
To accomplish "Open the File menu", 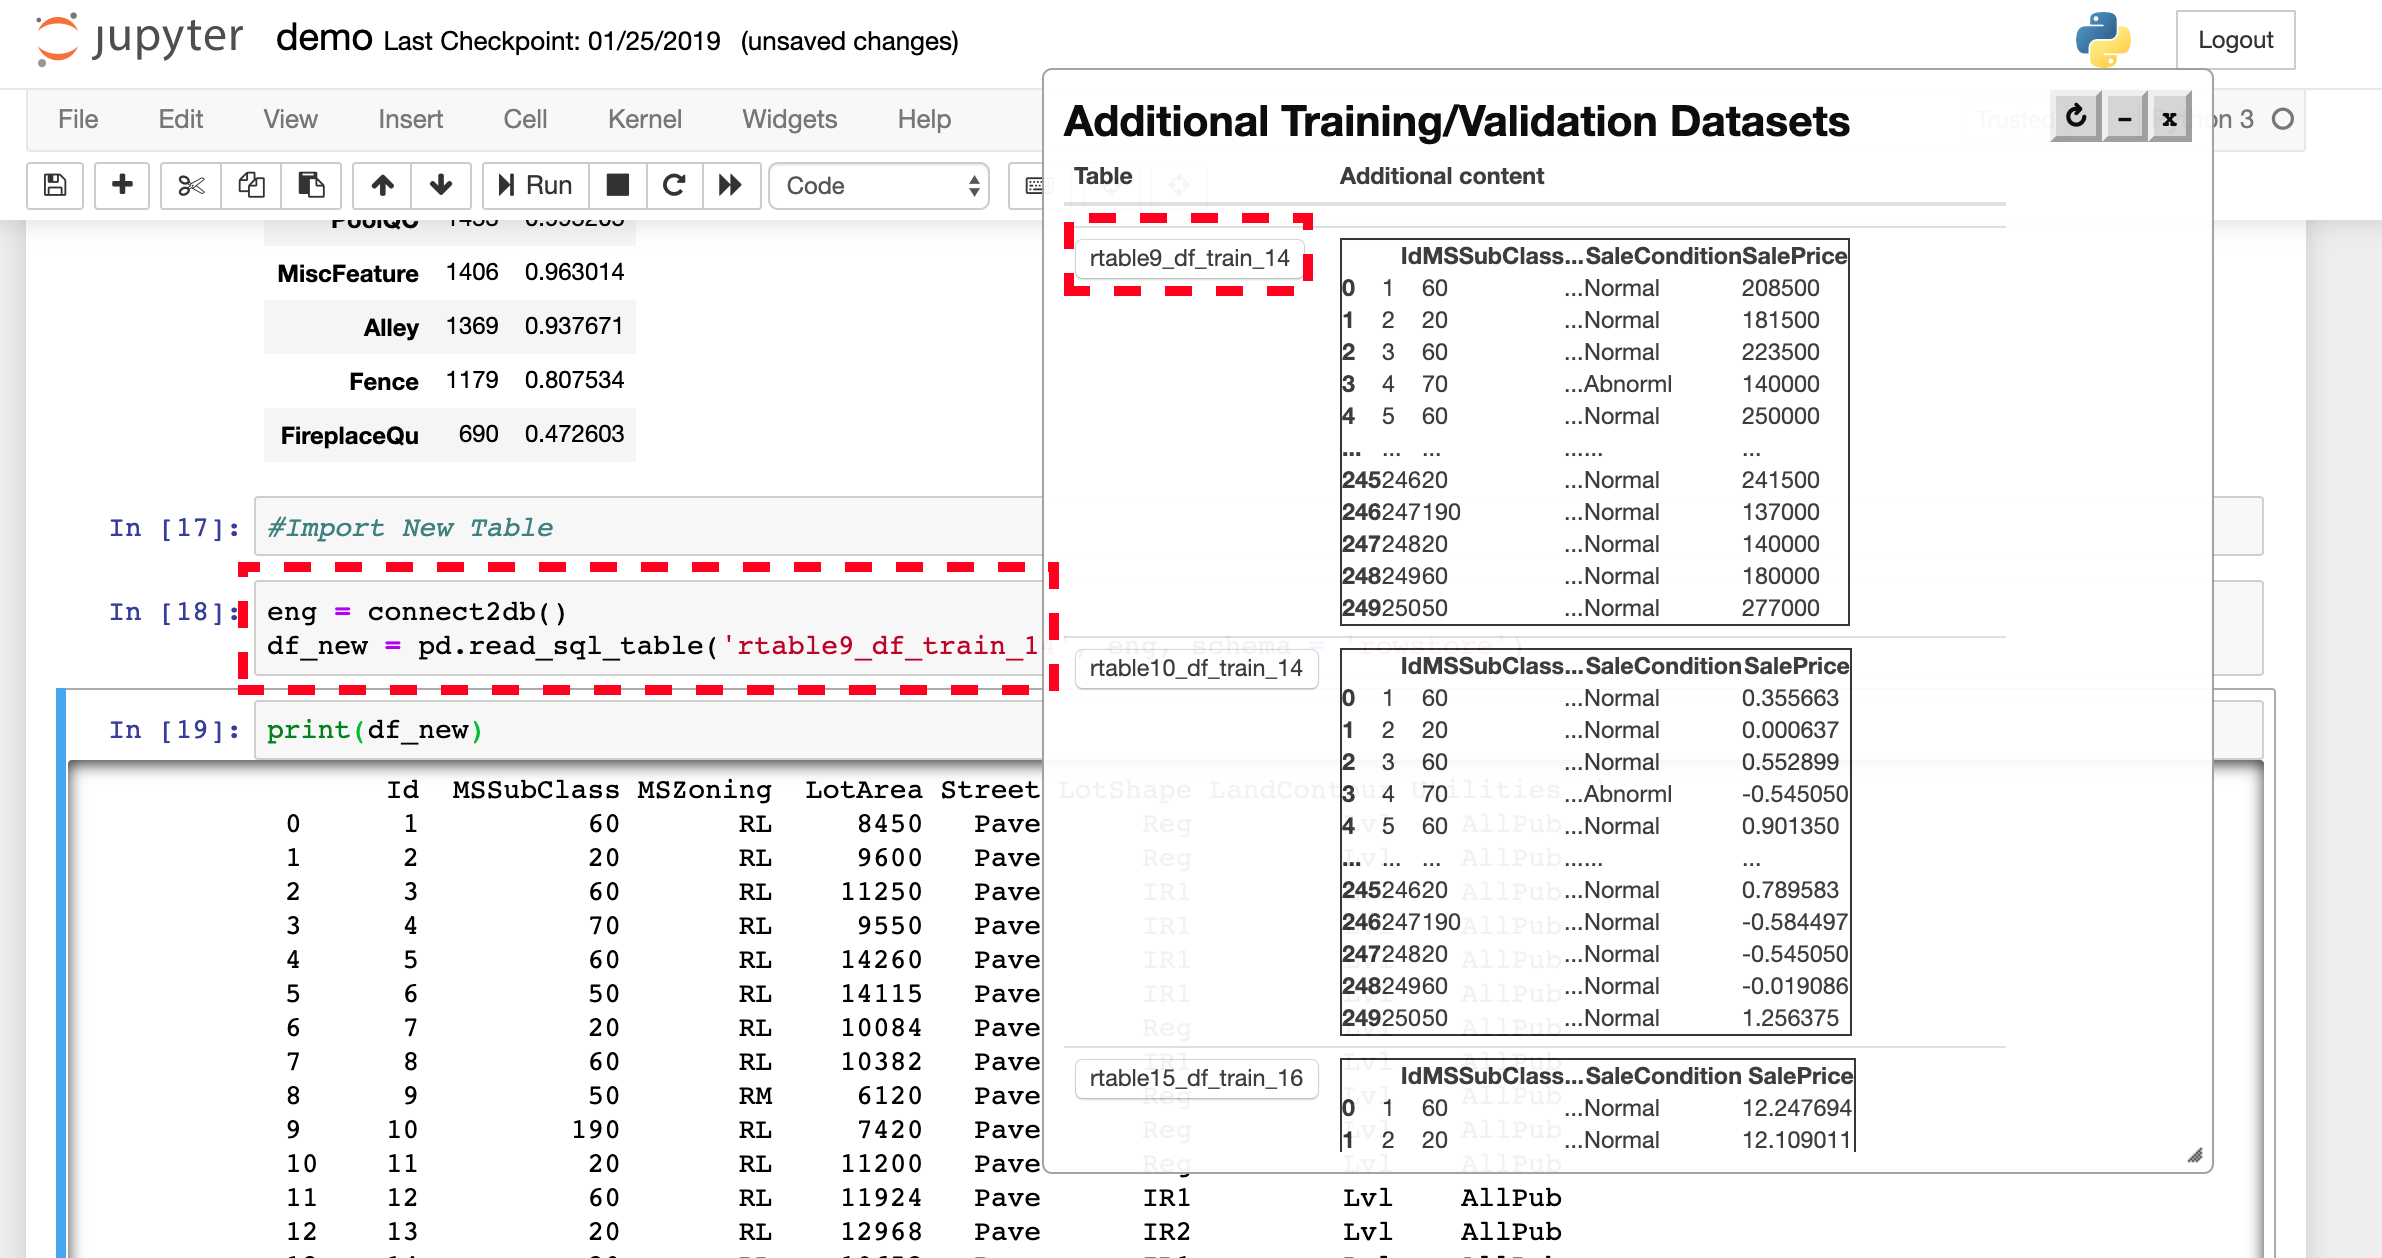I will point(78,120).
